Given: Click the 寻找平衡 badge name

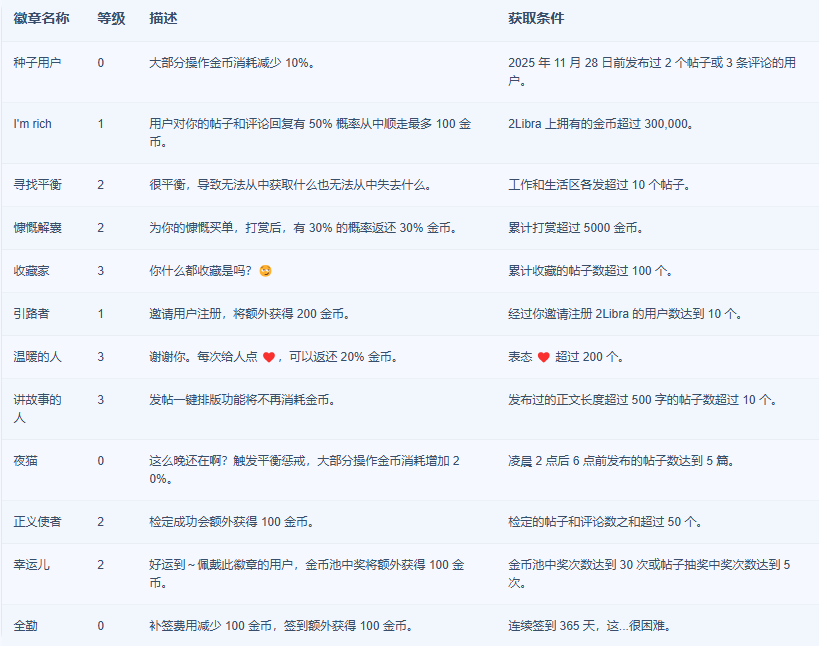Looking at the screenshot, I should pyautogui.click(x=37, y=185).
